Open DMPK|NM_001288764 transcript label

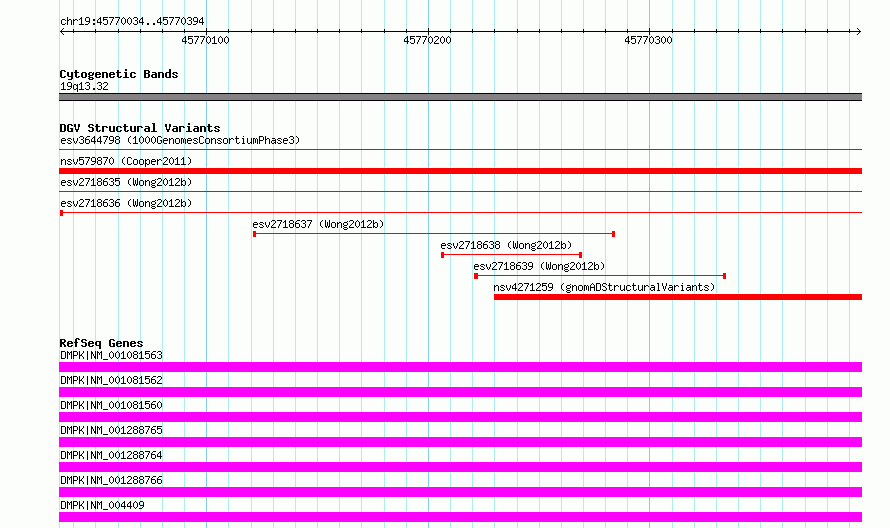point(111,455)
